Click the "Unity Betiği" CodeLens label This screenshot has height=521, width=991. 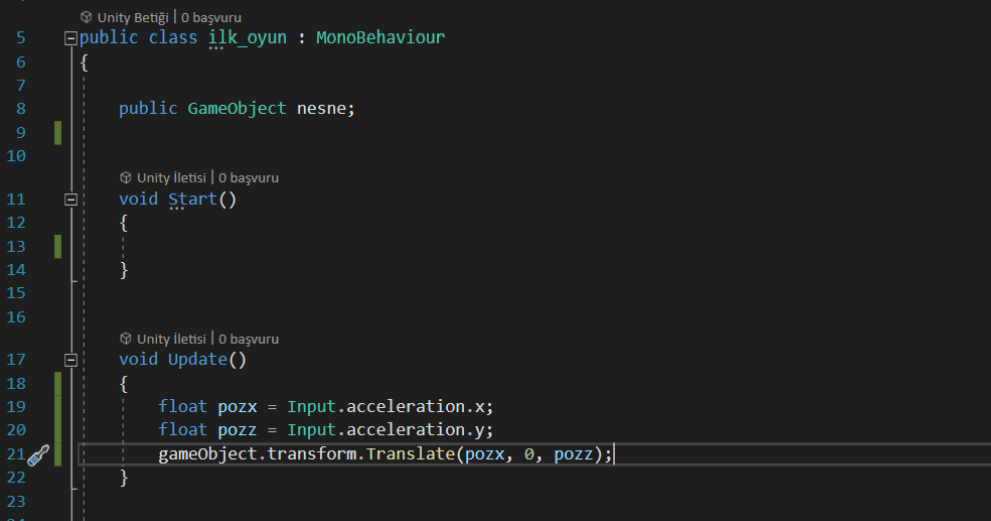[134, 17]
